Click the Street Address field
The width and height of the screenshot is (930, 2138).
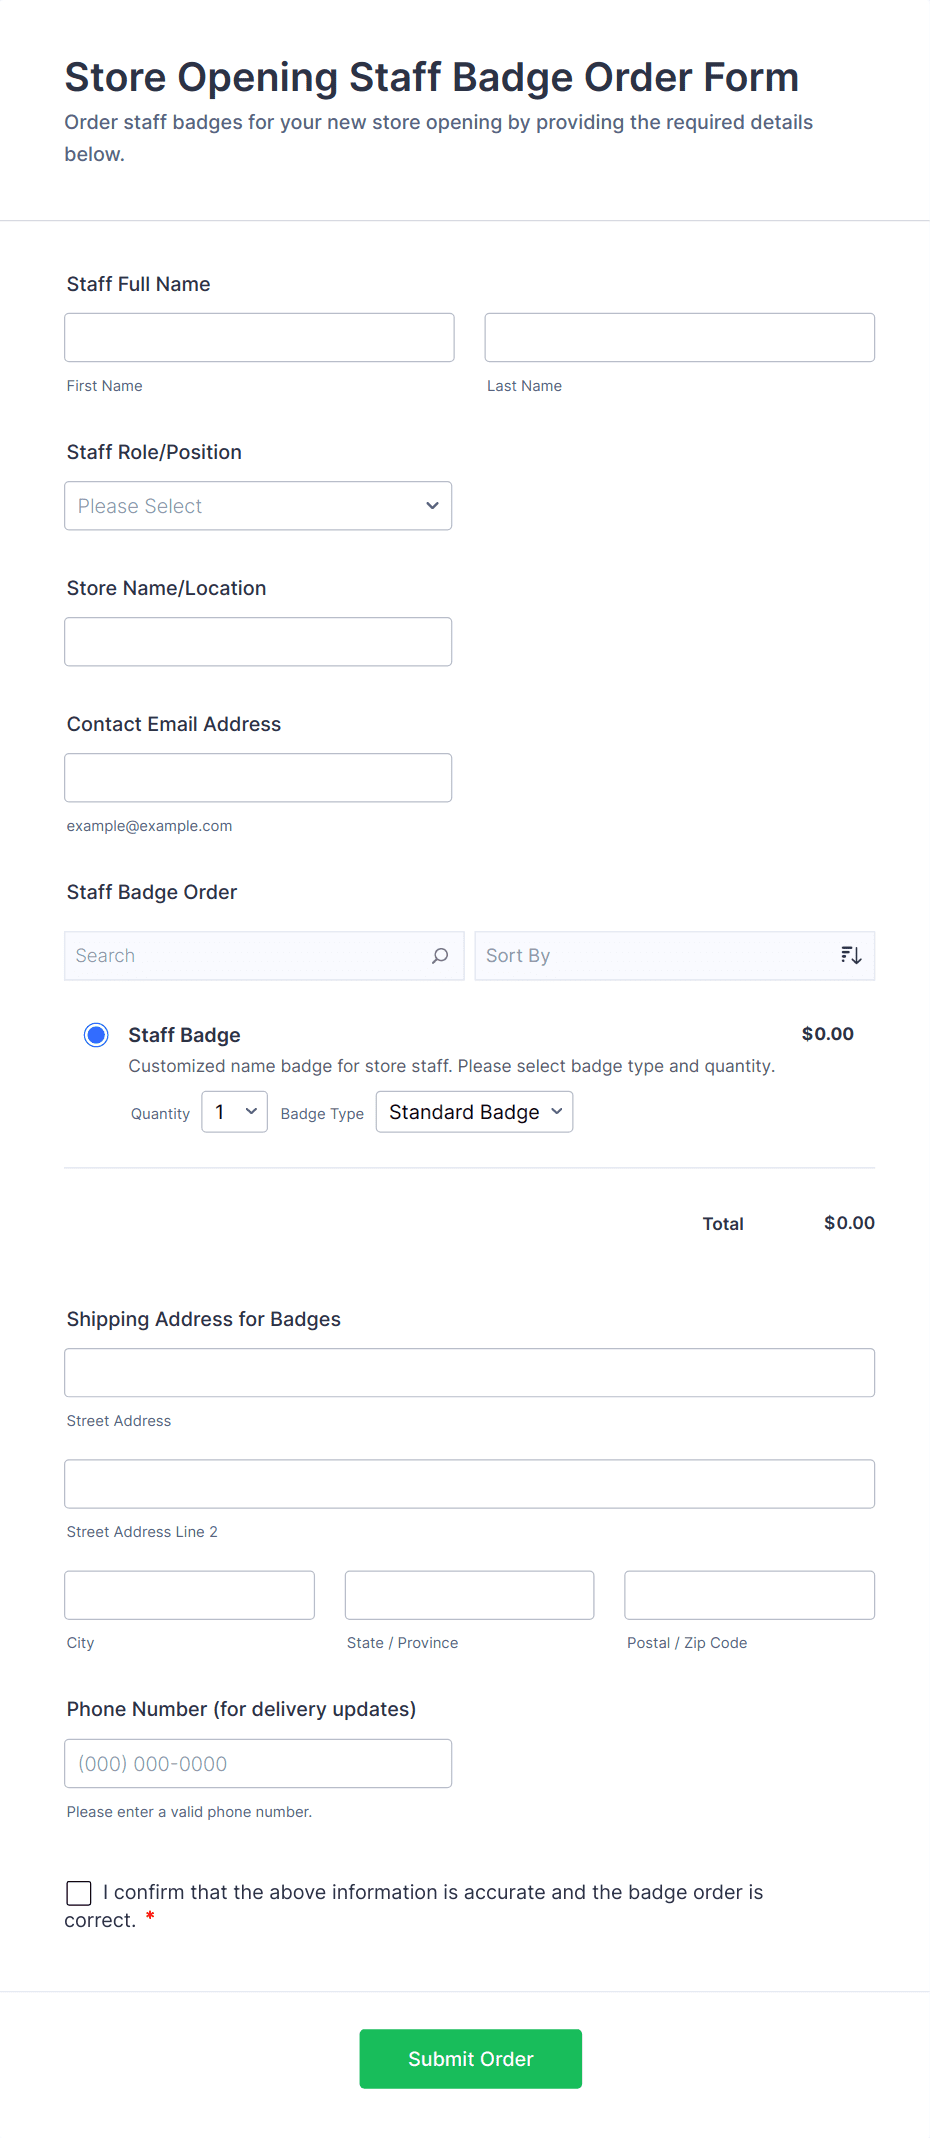coord(469,1373)
